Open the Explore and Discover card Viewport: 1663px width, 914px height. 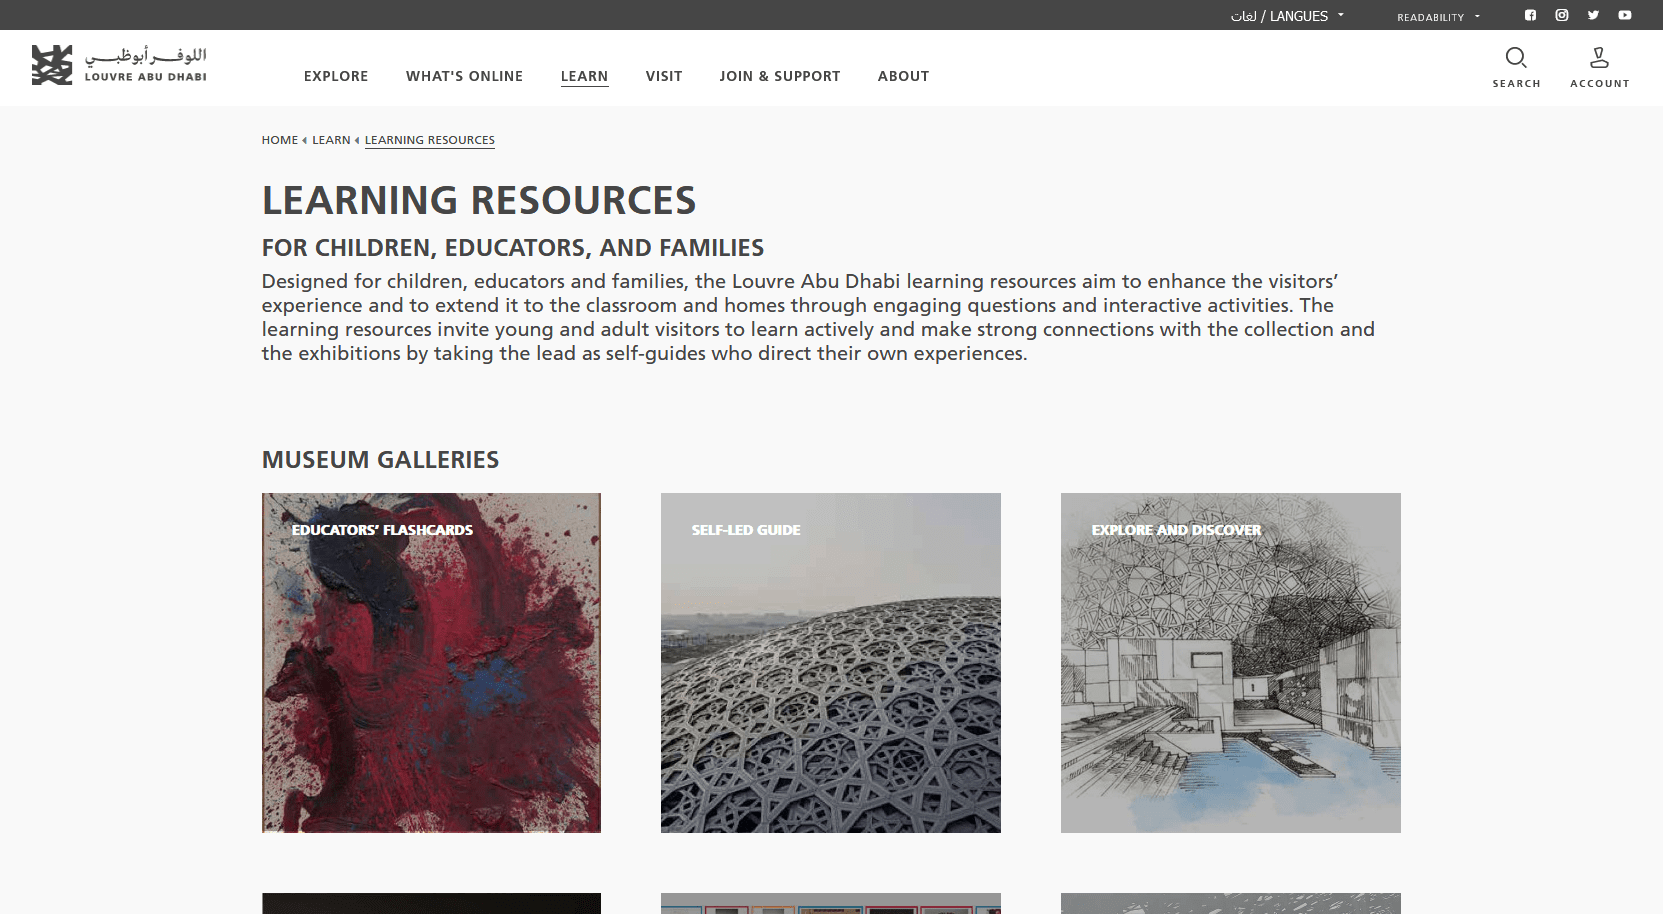[x=1231, y=663]
